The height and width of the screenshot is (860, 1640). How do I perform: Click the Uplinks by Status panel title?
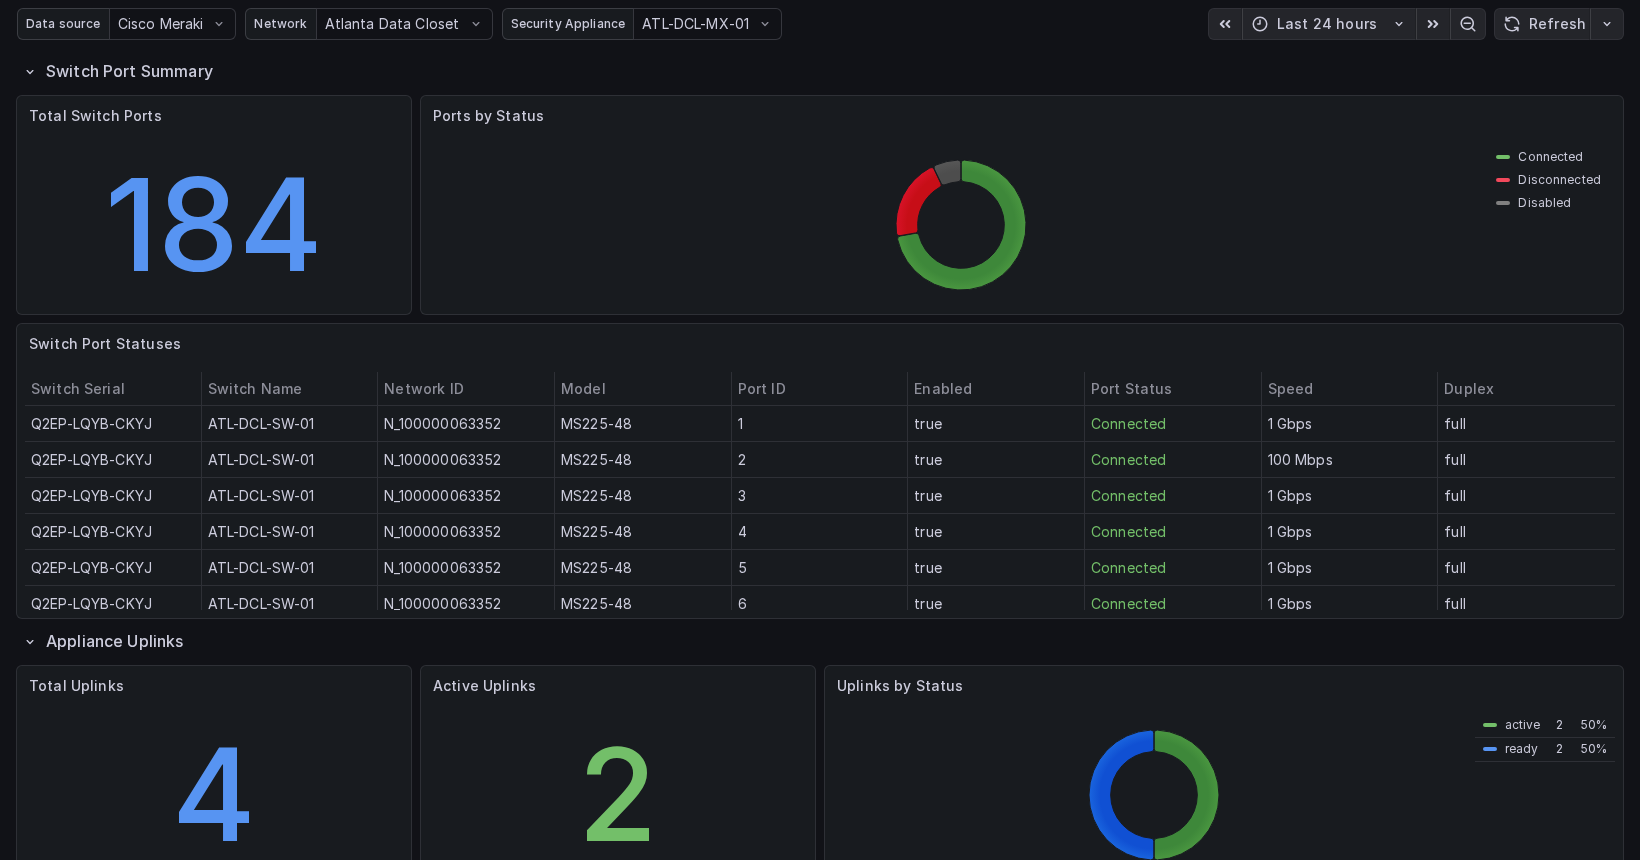(x=900, y=686)
